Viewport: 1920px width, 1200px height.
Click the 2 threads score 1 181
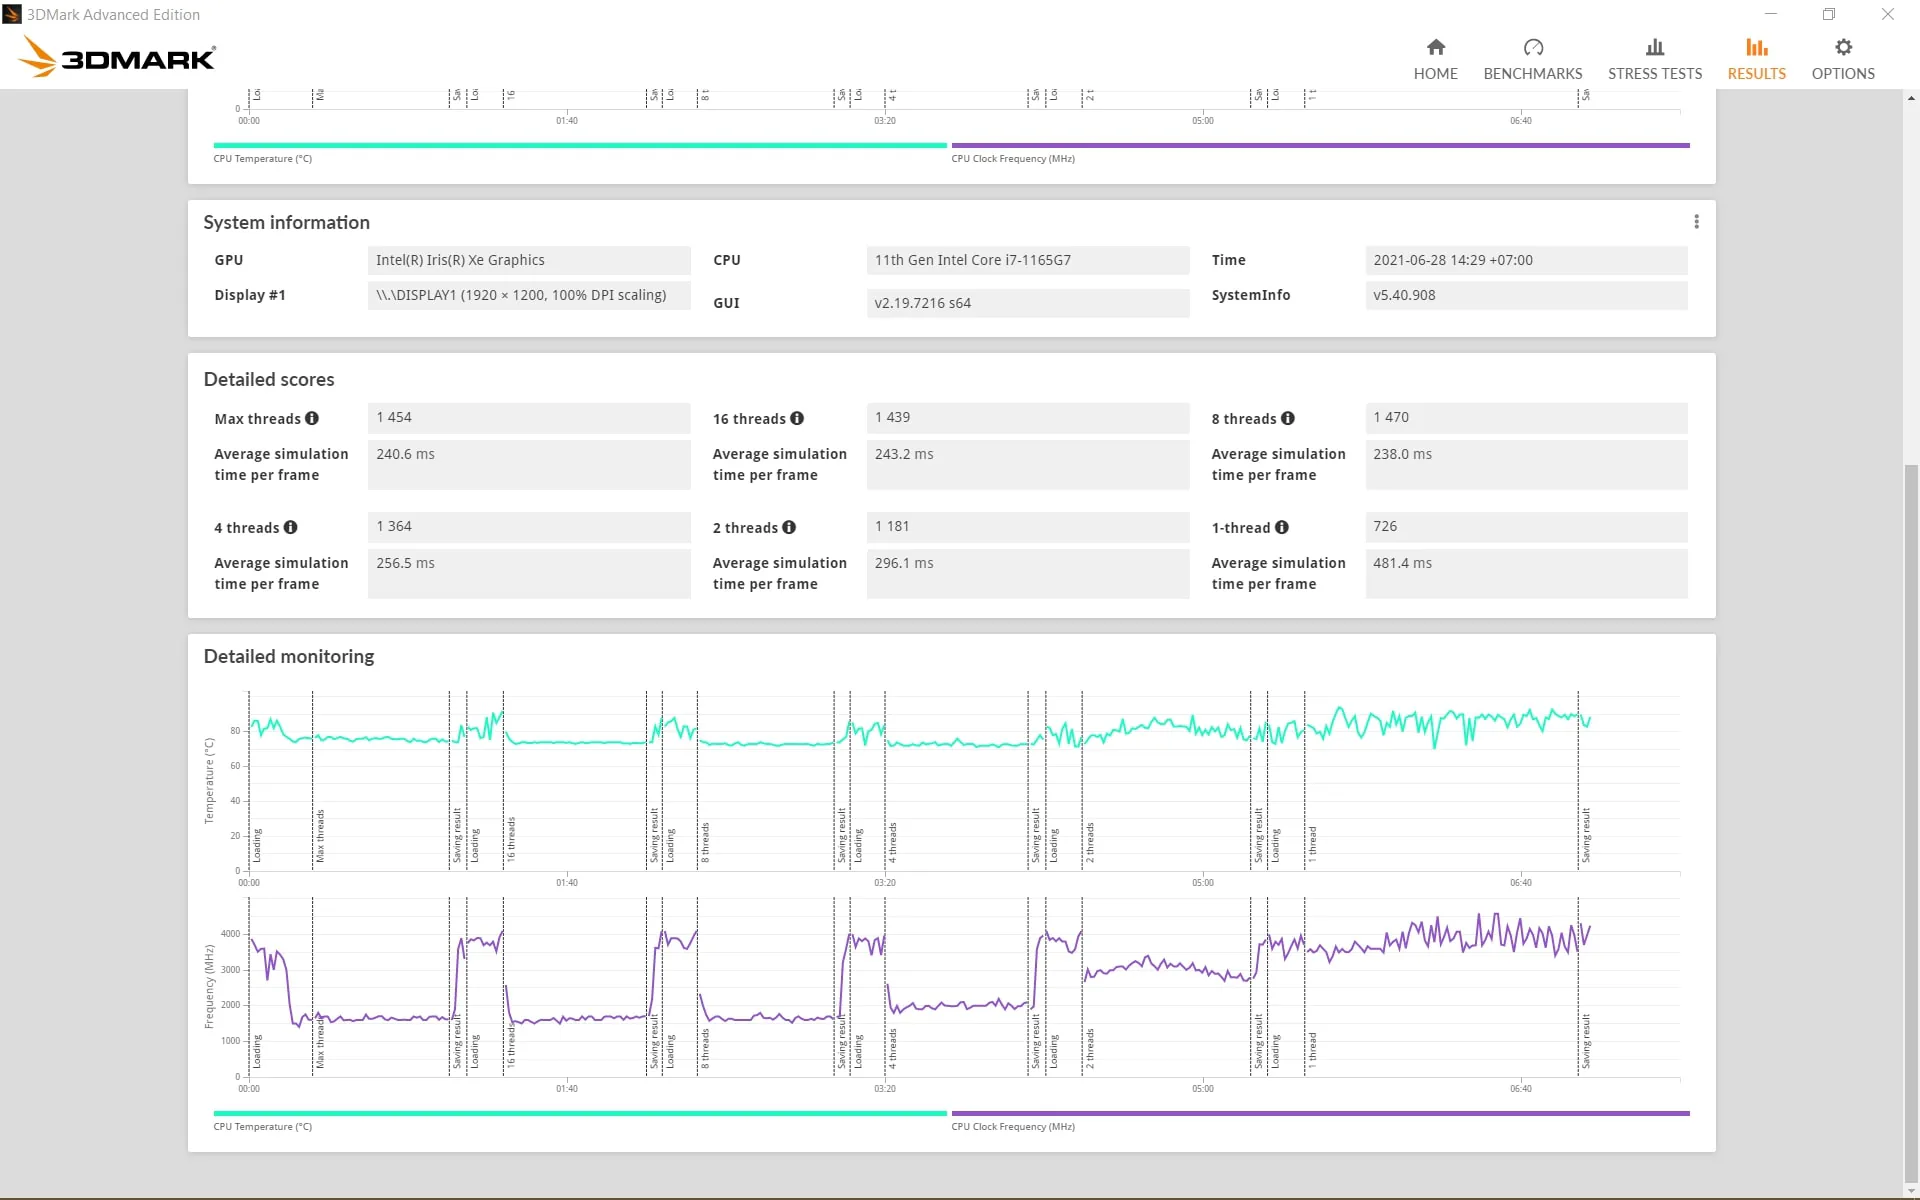tap(1028, 526)
